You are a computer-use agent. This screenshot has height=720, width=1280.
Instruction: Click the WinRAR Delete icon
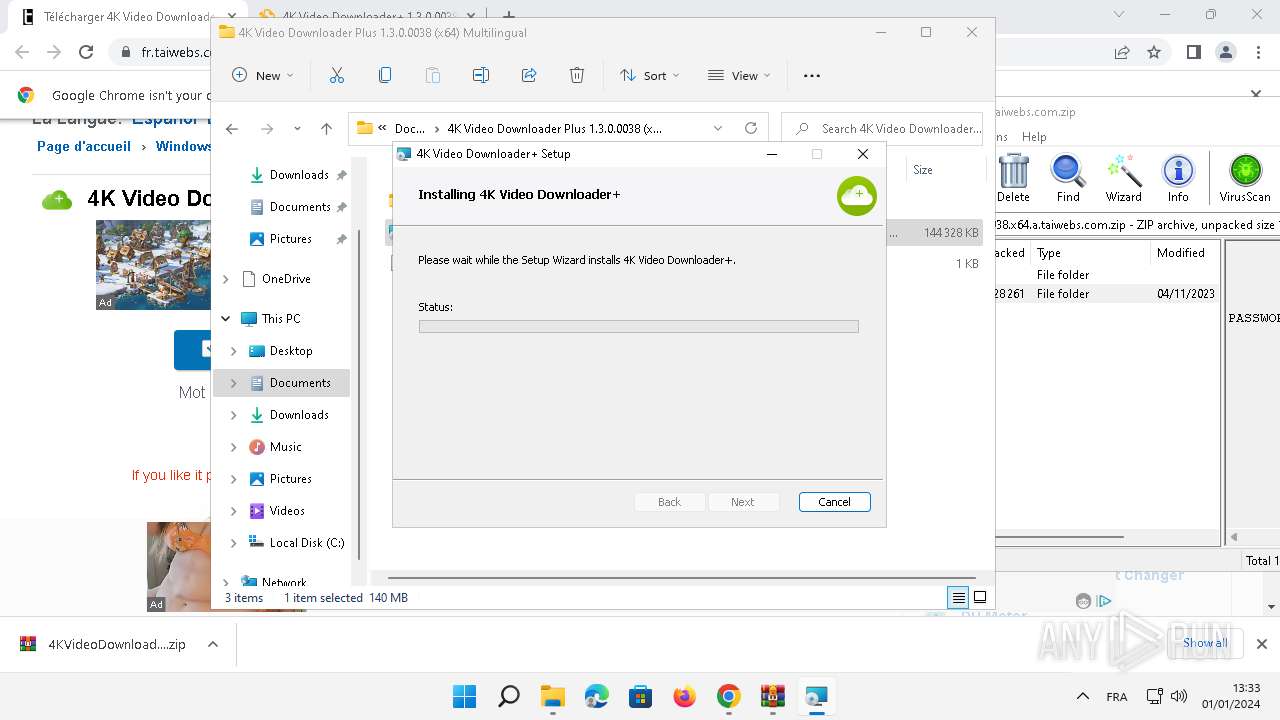pyautogui.click(x=1013, y=179)
